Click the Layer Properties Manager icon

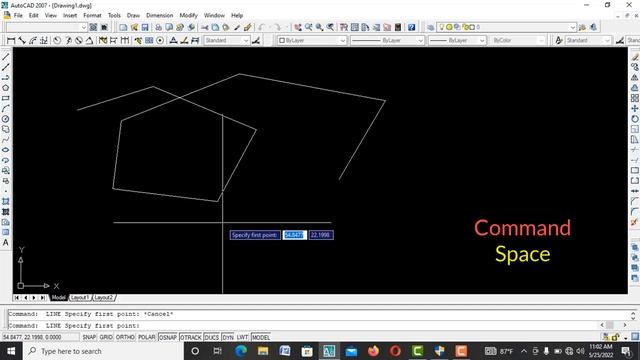click(x=431, y=27)
